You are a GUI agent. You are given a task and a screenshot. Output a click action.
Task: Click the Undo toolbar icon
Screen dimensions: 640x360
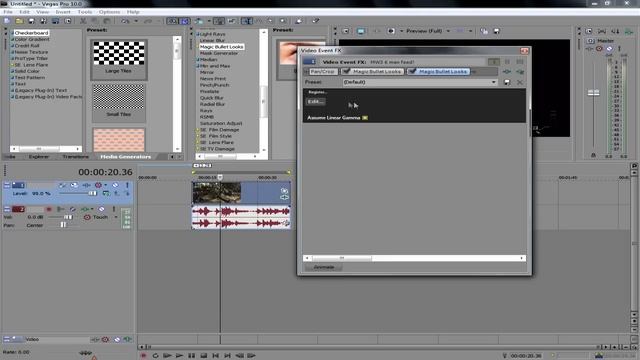(125, 21)
